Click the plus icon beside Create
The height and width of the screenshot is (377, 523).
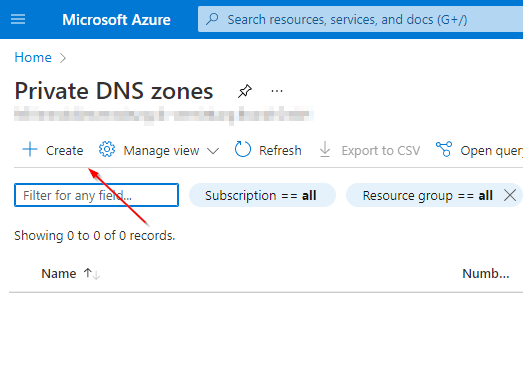[30, 149]
